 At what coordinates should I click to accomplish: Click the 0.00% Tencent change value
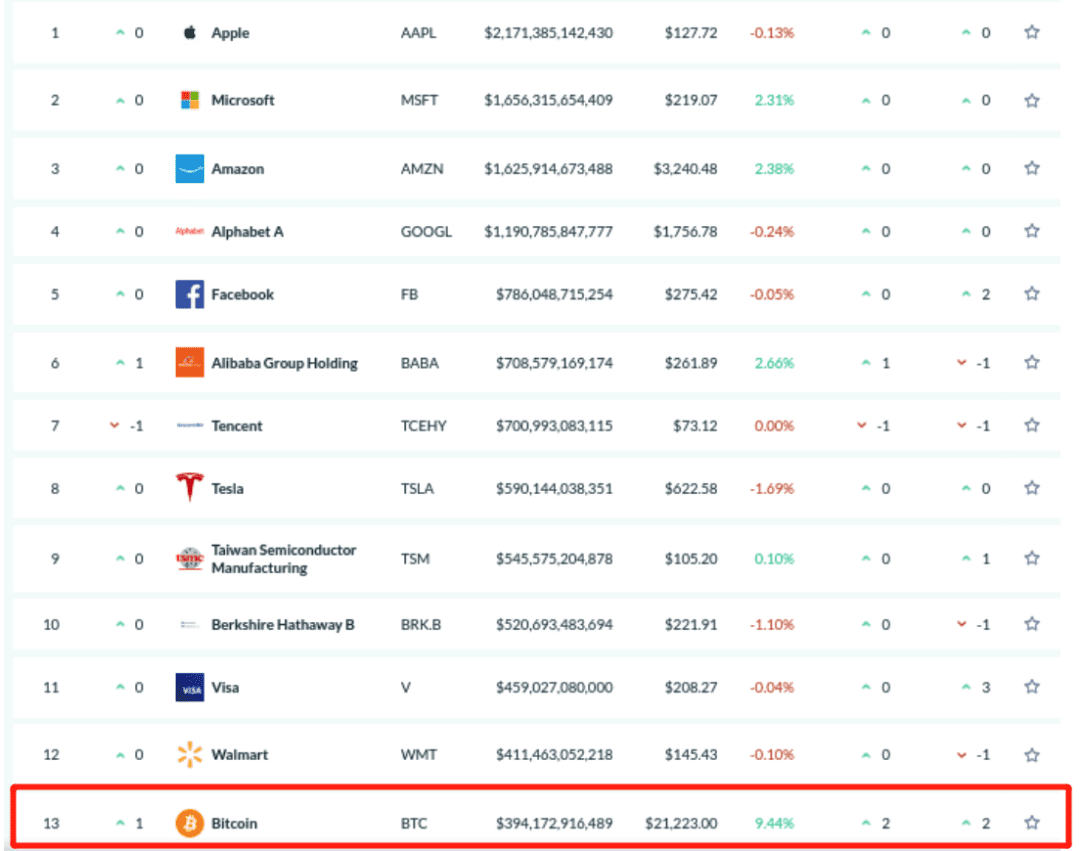[x=774, y=426]
